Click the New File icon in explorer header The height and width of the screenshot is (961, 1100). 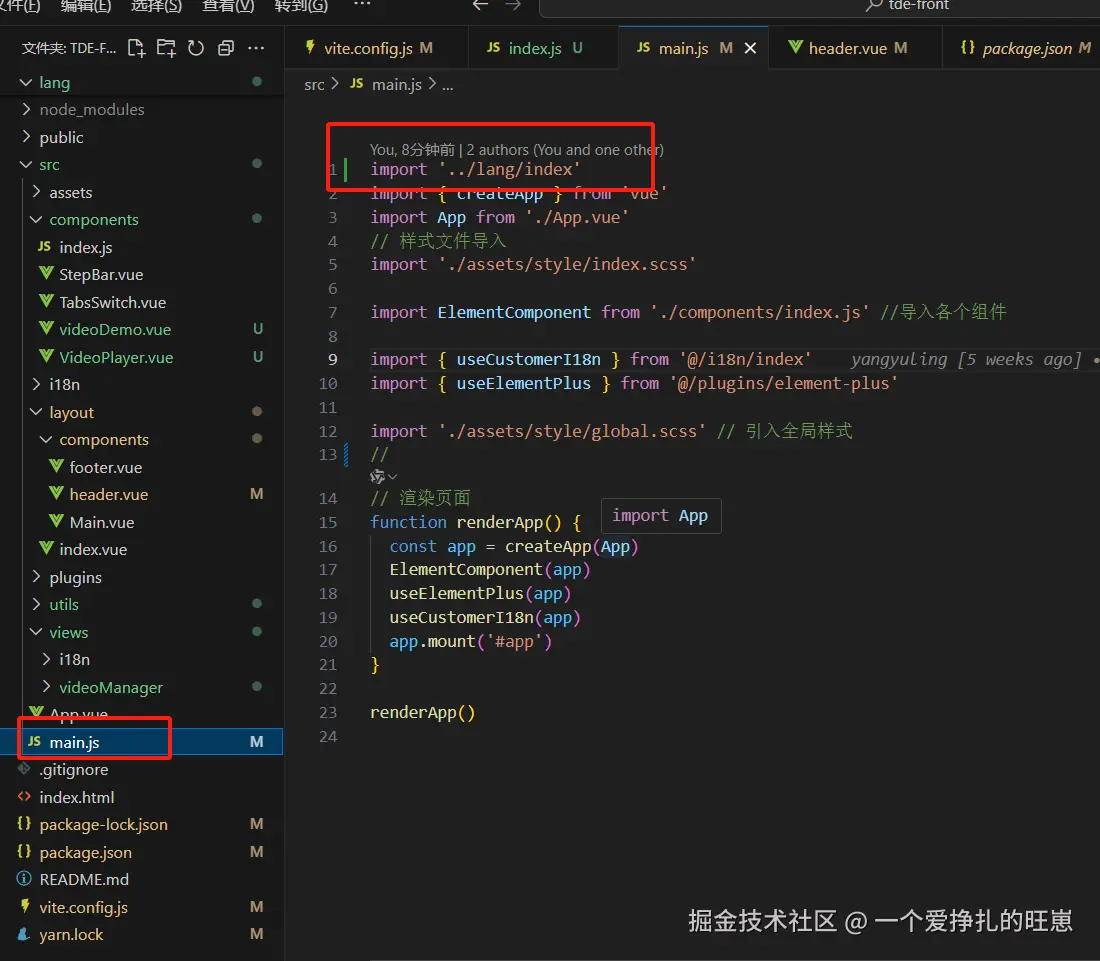136,48
